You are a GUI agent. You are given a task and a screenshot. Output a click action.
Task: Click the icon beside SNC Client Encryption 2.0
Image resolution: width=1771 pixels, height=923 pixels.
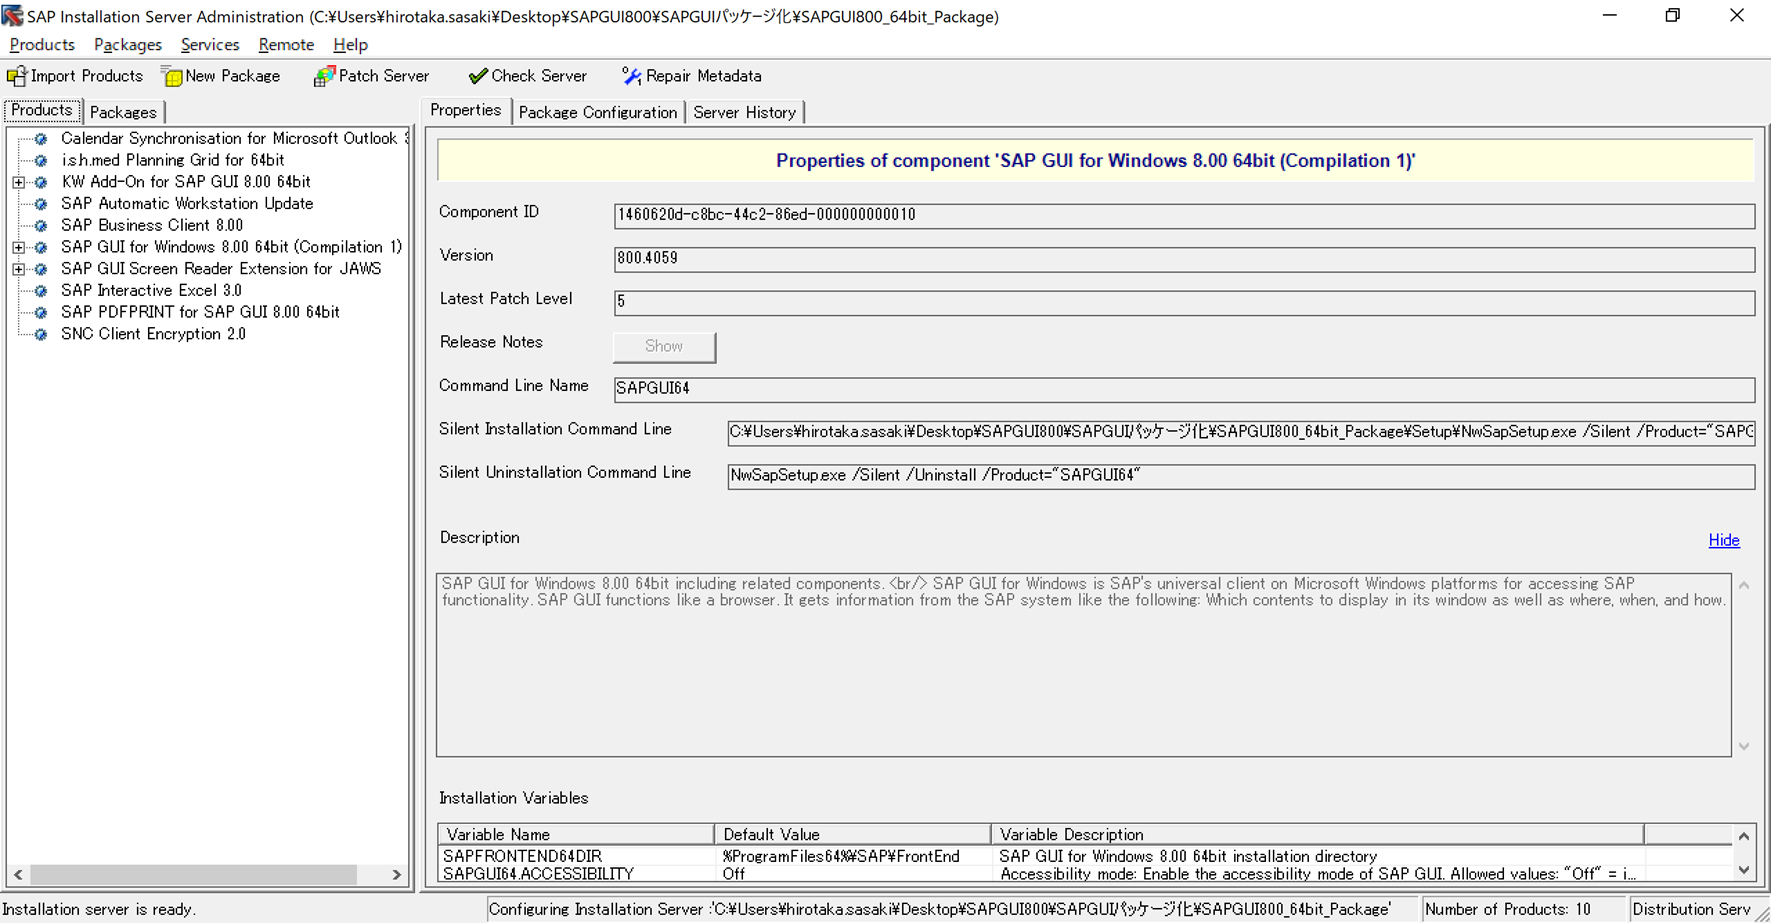click(41, 334)
